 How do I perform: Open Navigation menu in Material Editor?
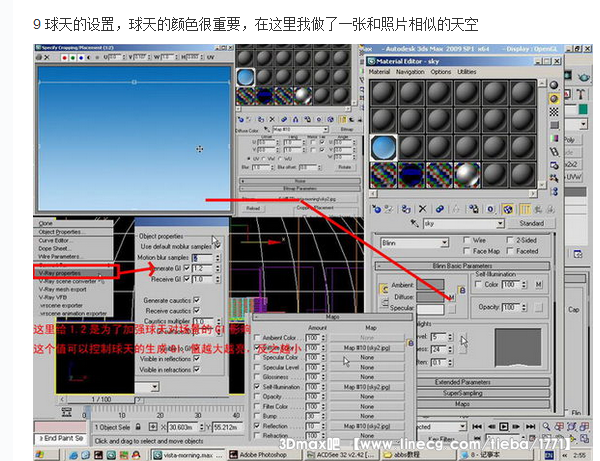click(410, 72)
